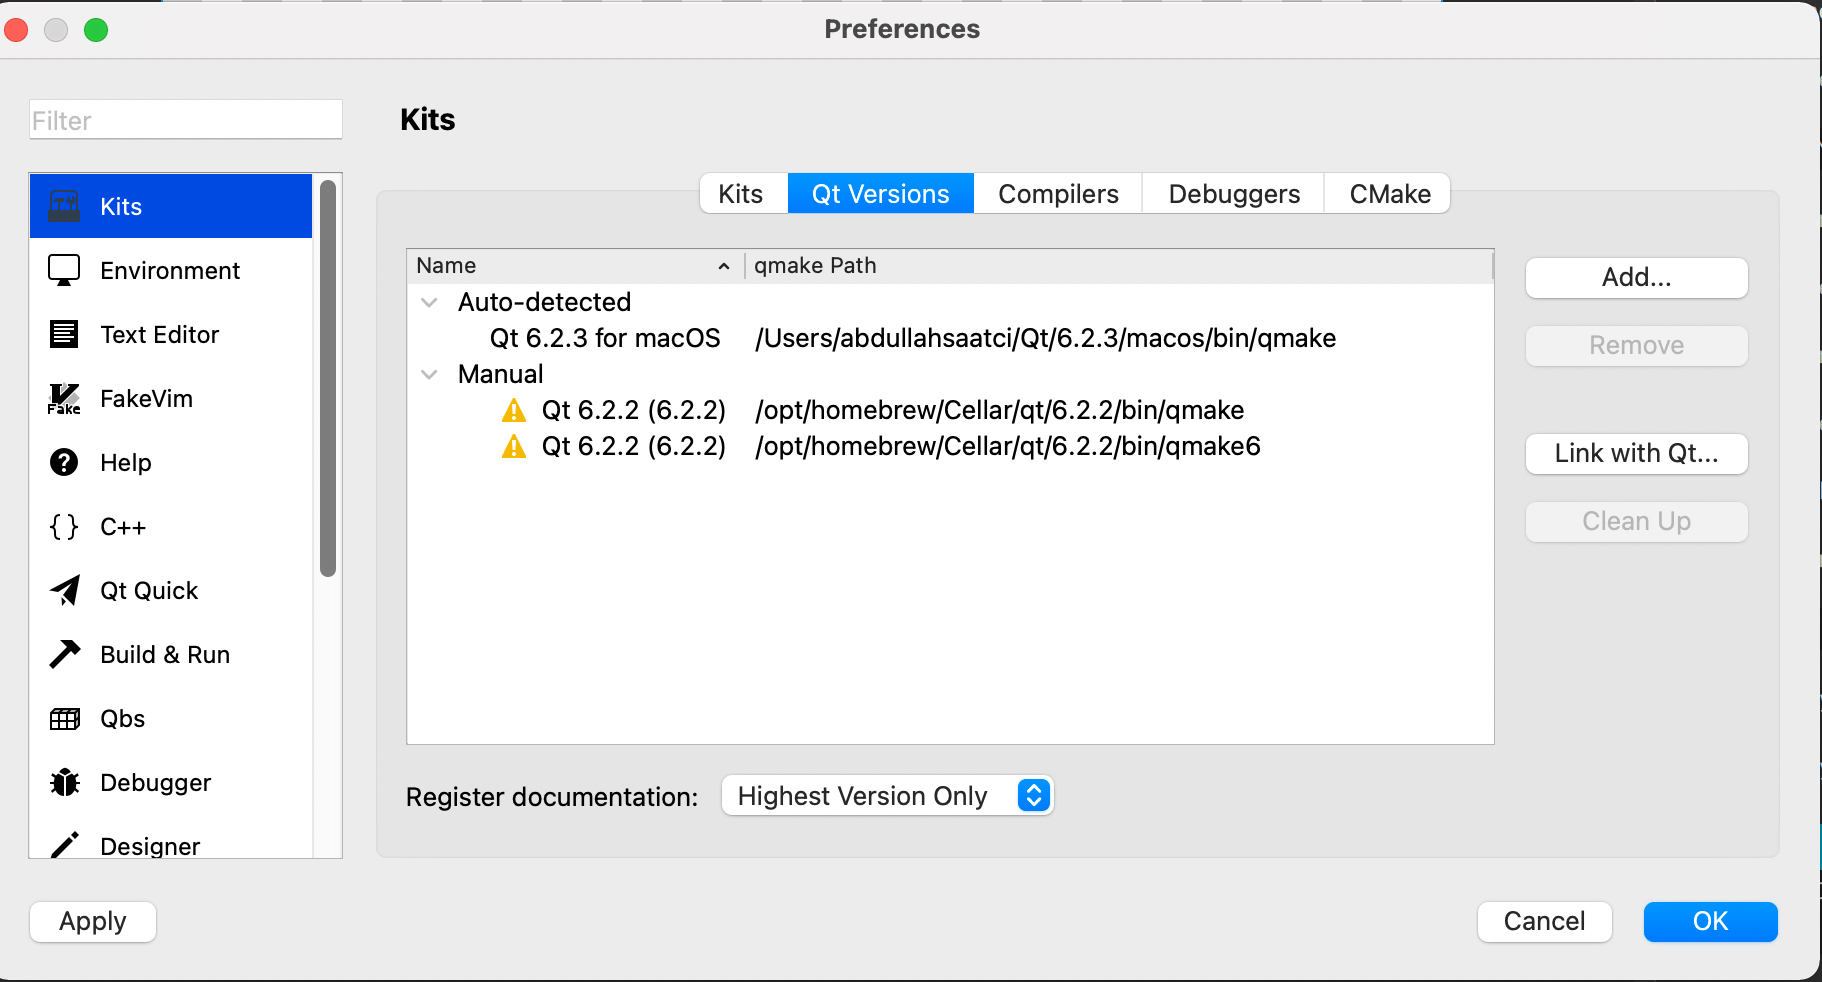Viewport: 1822px width, 982px height.
Task: Open the Environment settings icon
Action: coord(64,270)
